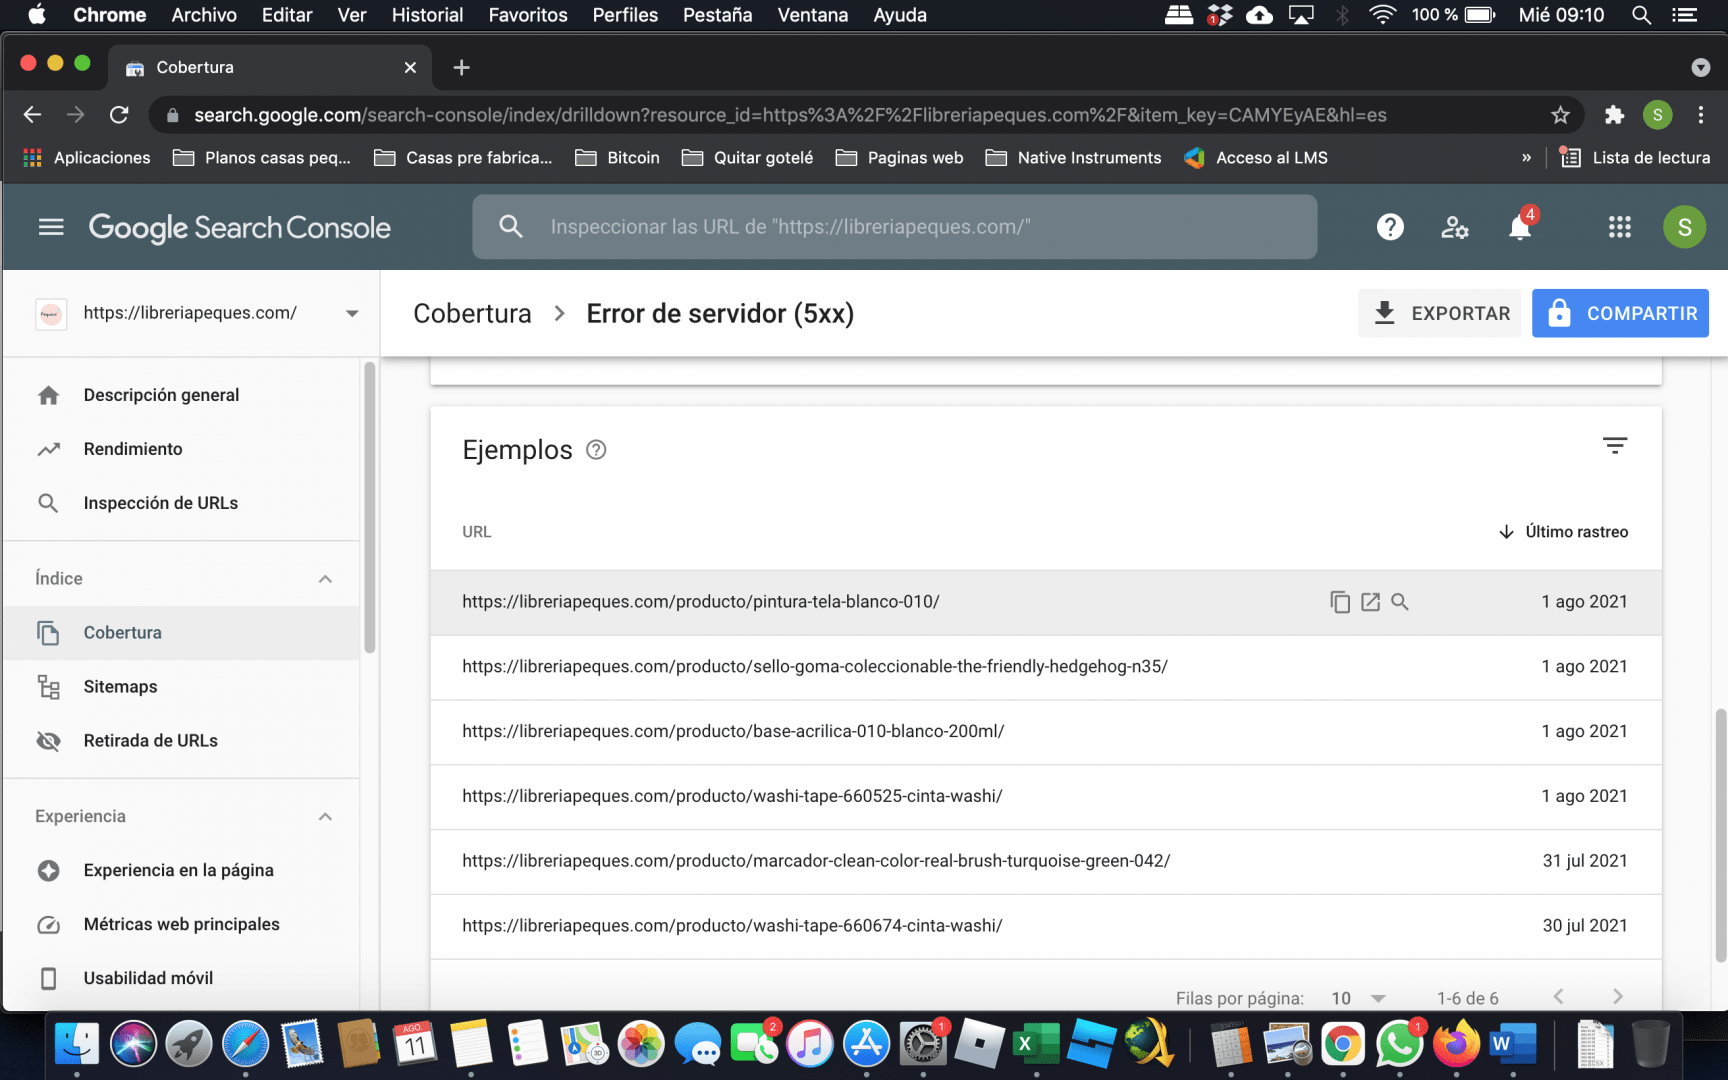
Task: Open the green S account avatar in Search Console
Action: (x=1684, y=227)
